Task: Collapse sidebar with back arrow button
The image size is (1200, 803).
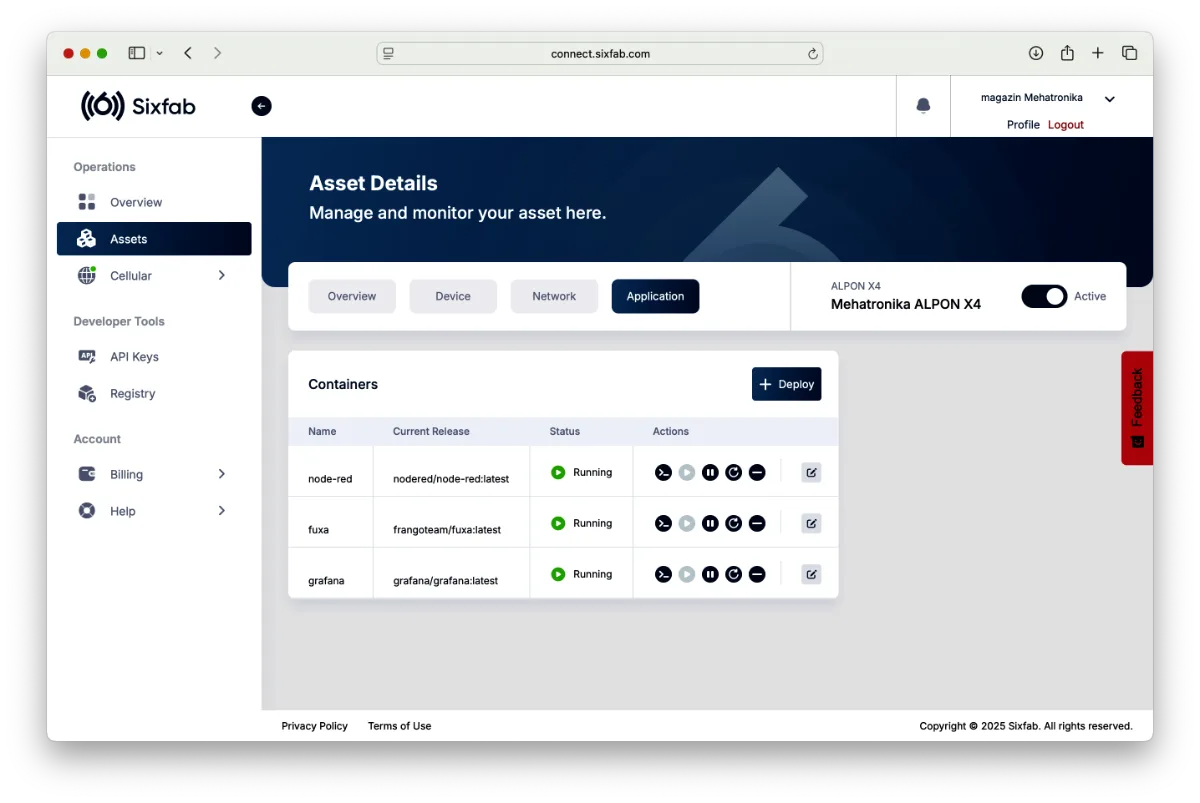Action: (261, 106)
